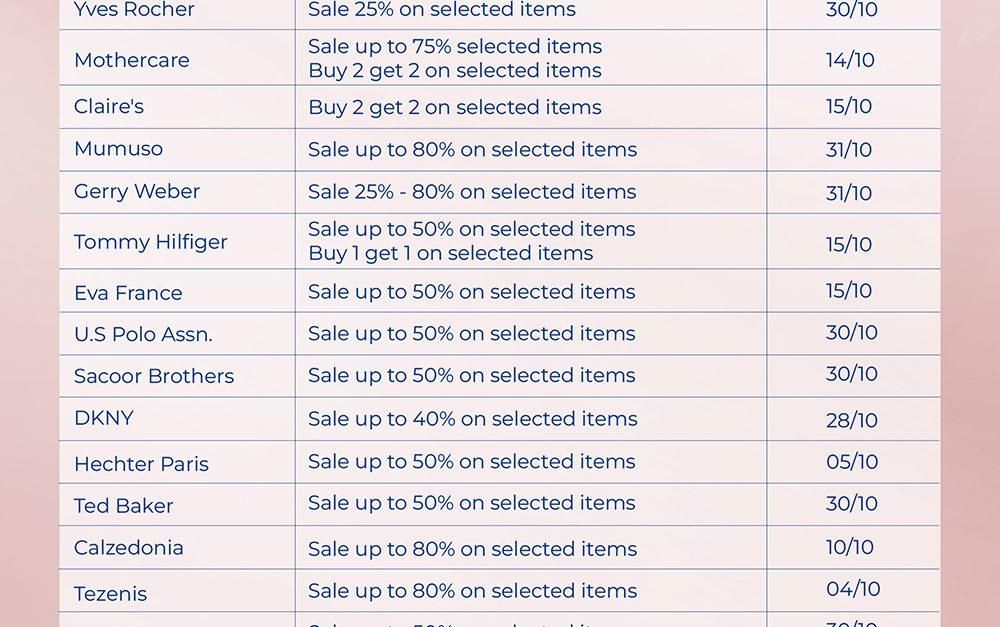Click the Claire's brand entry

tap(109, 107)
